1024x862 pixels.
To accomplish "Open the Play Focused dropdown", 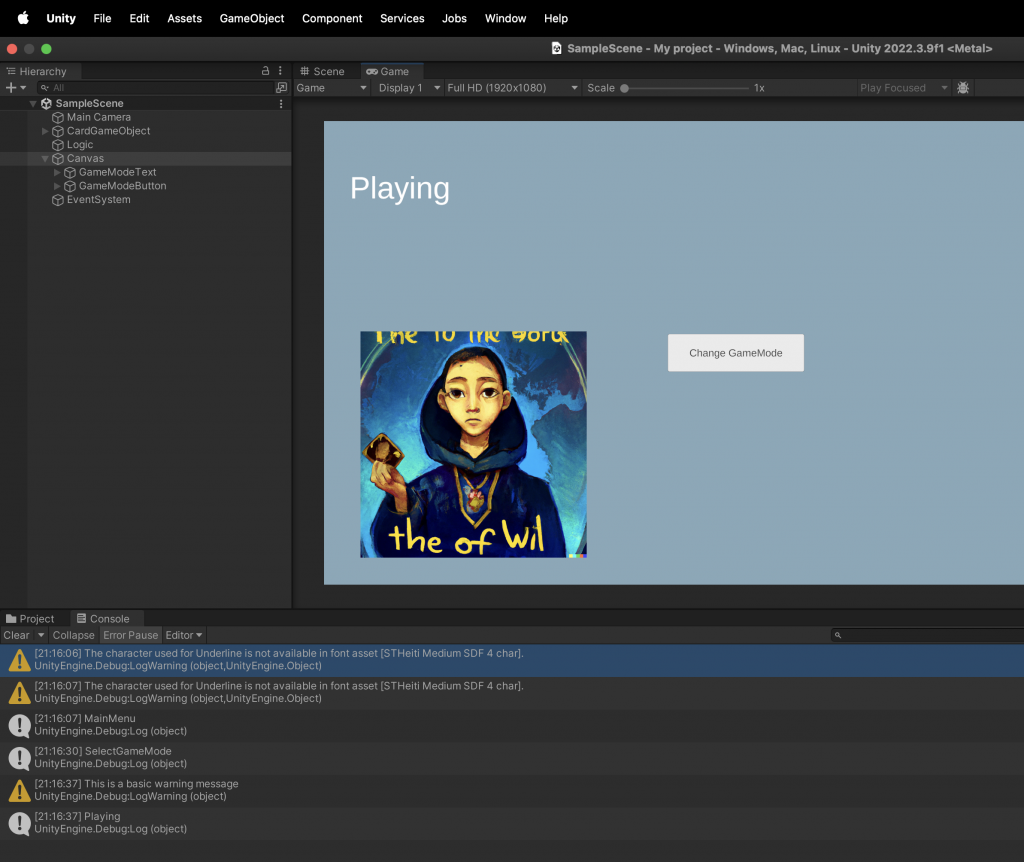I will 903,88.
